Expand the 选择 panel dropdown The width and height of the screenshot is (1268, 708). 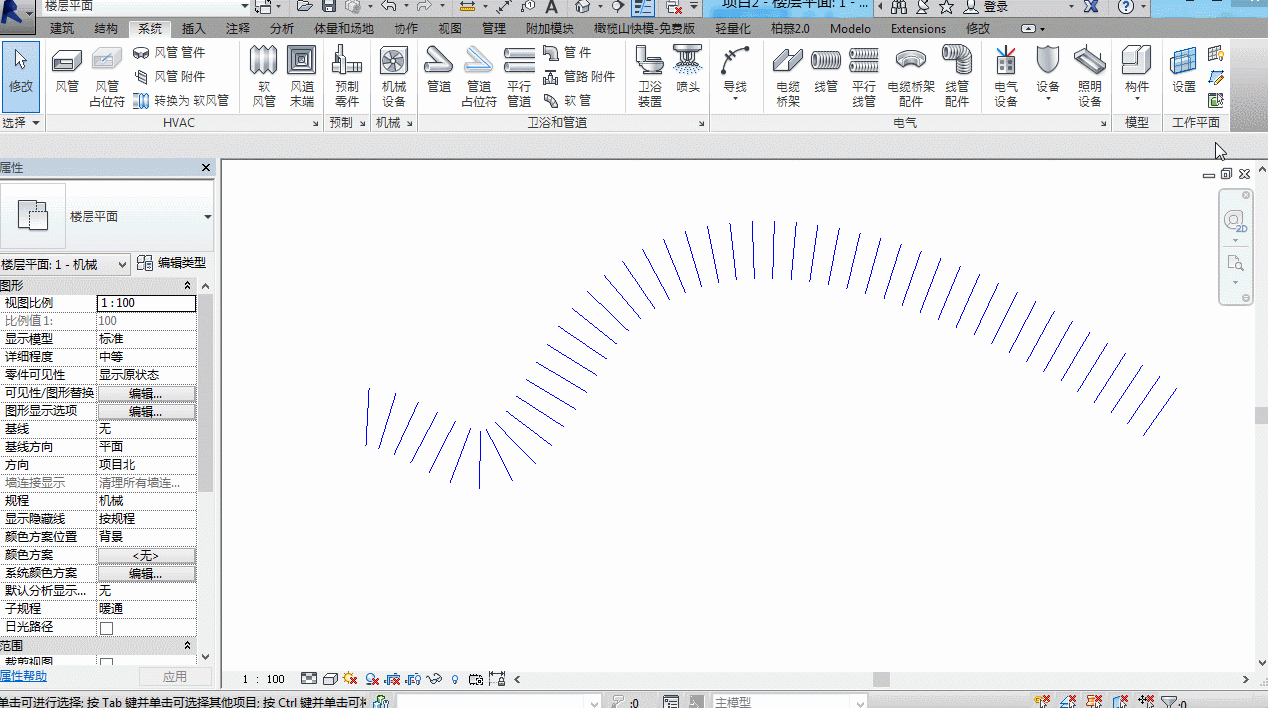(x=21, y=122)
